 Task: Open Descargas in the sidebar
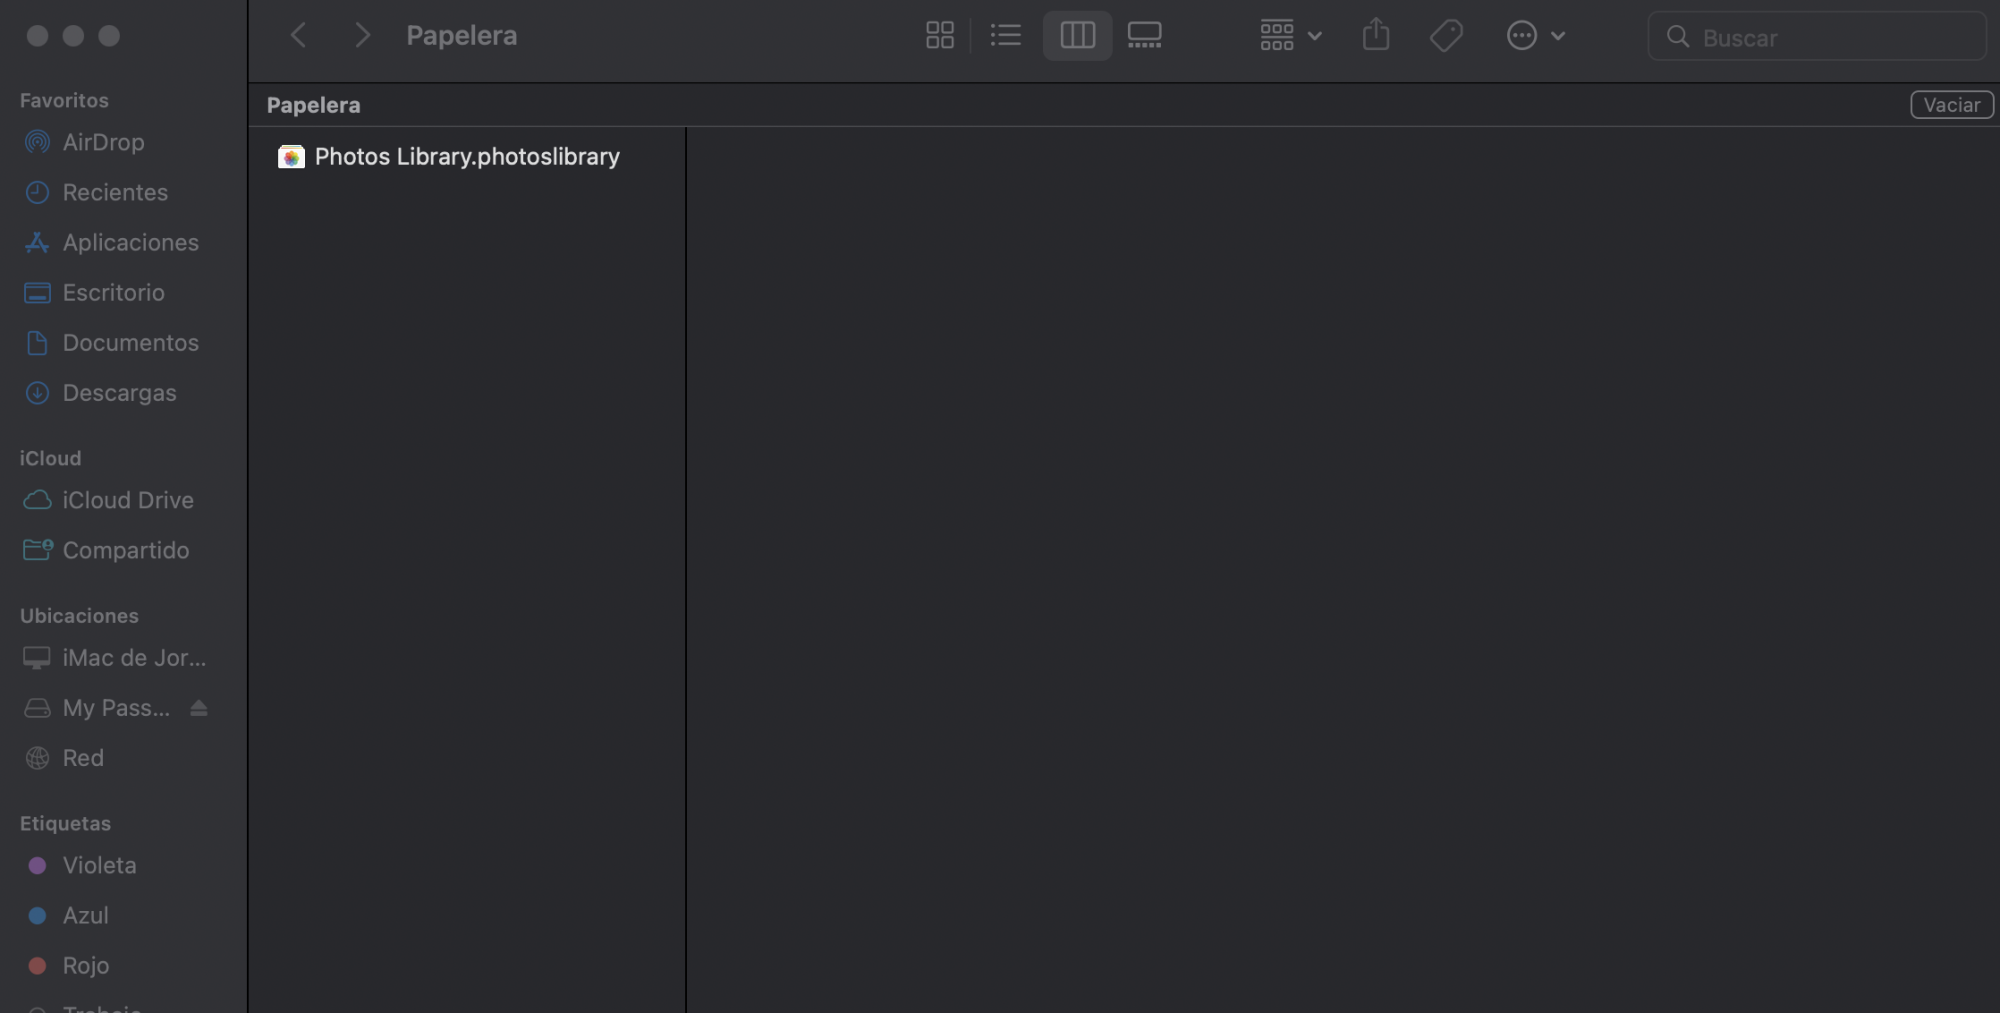click(119, 392)
